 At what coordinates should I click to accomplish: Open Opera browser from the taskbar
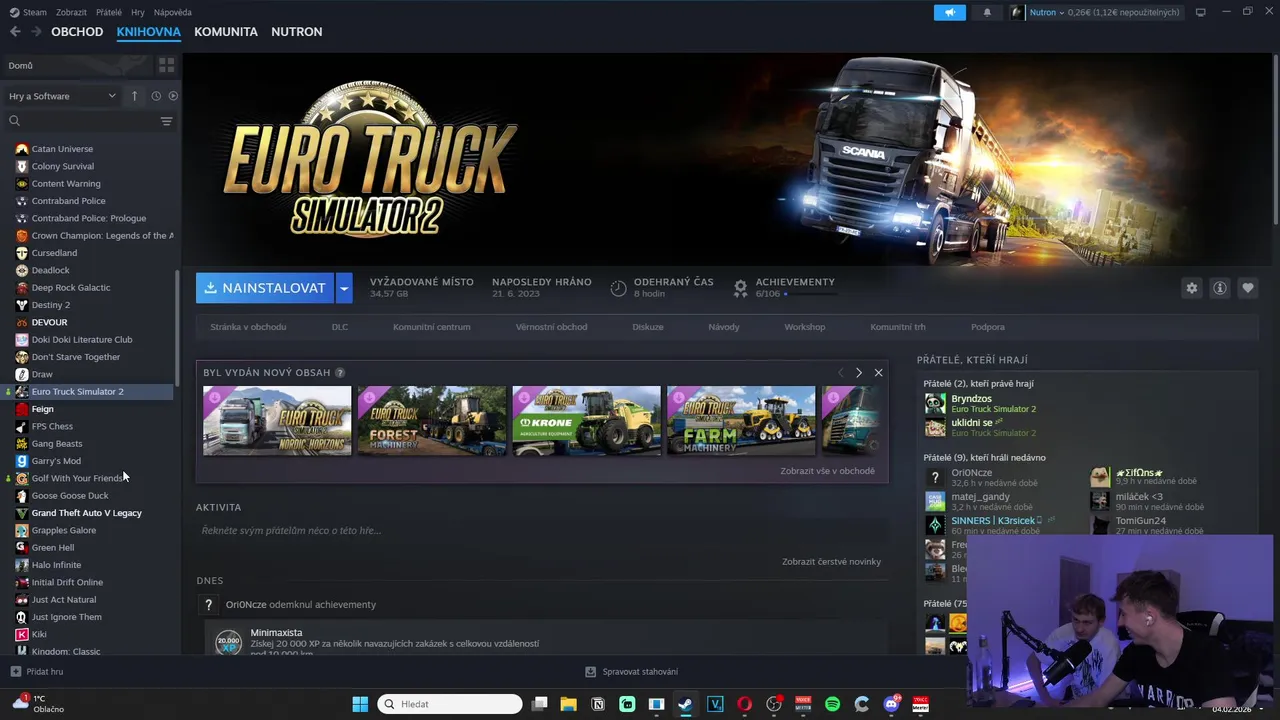[x=744, y=704]
